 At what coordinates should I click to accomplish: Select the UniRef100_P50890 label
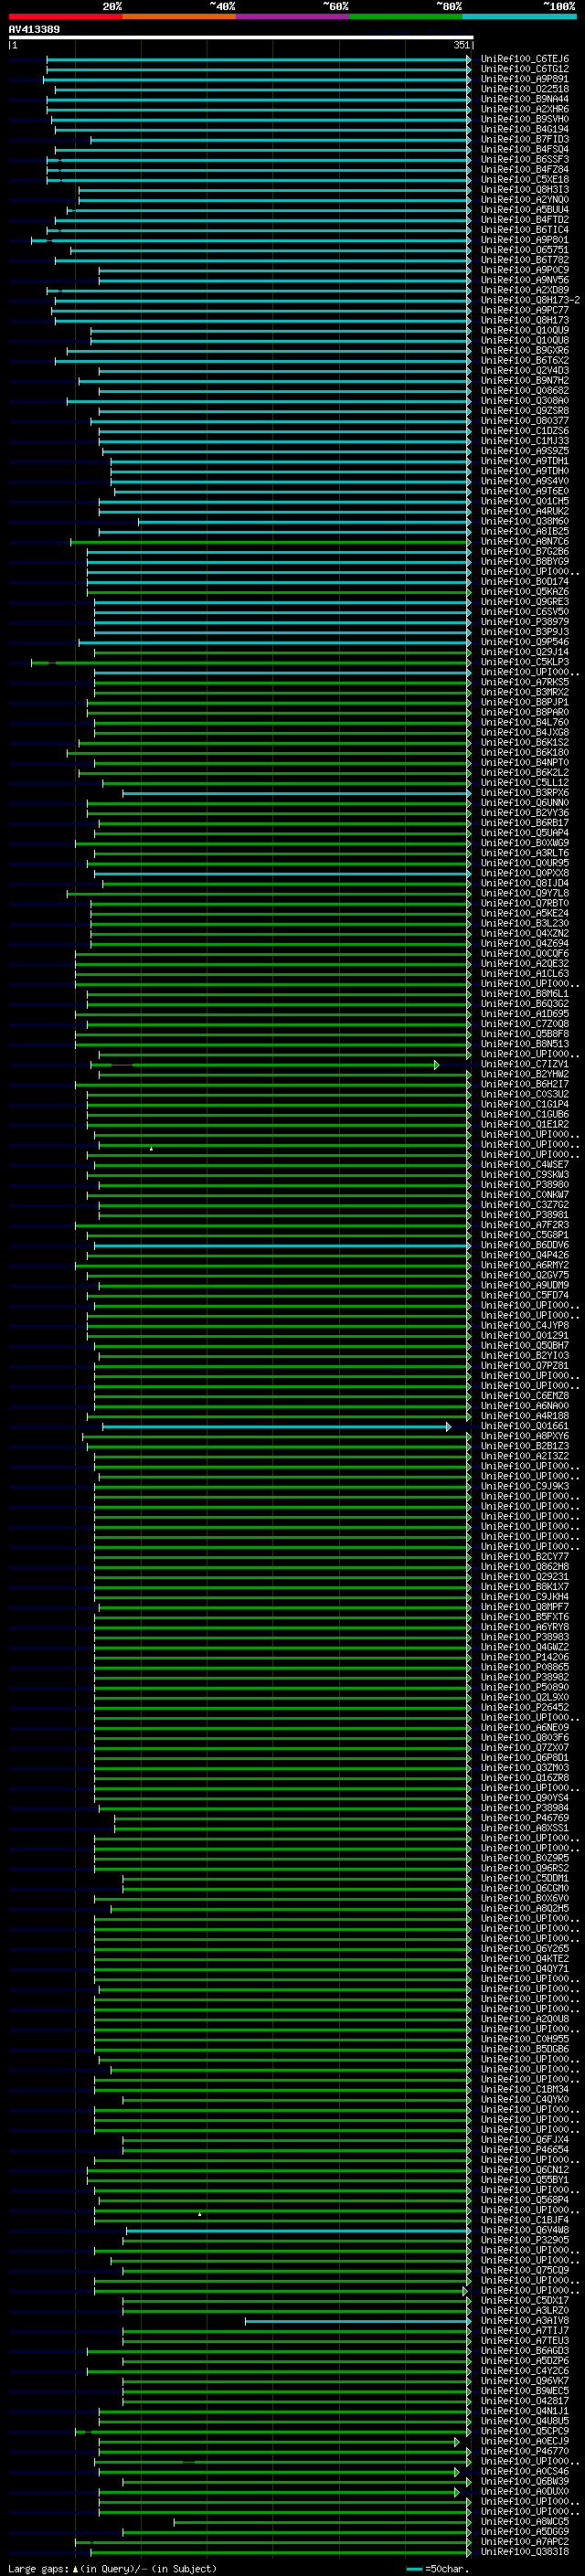point(525,1687)
